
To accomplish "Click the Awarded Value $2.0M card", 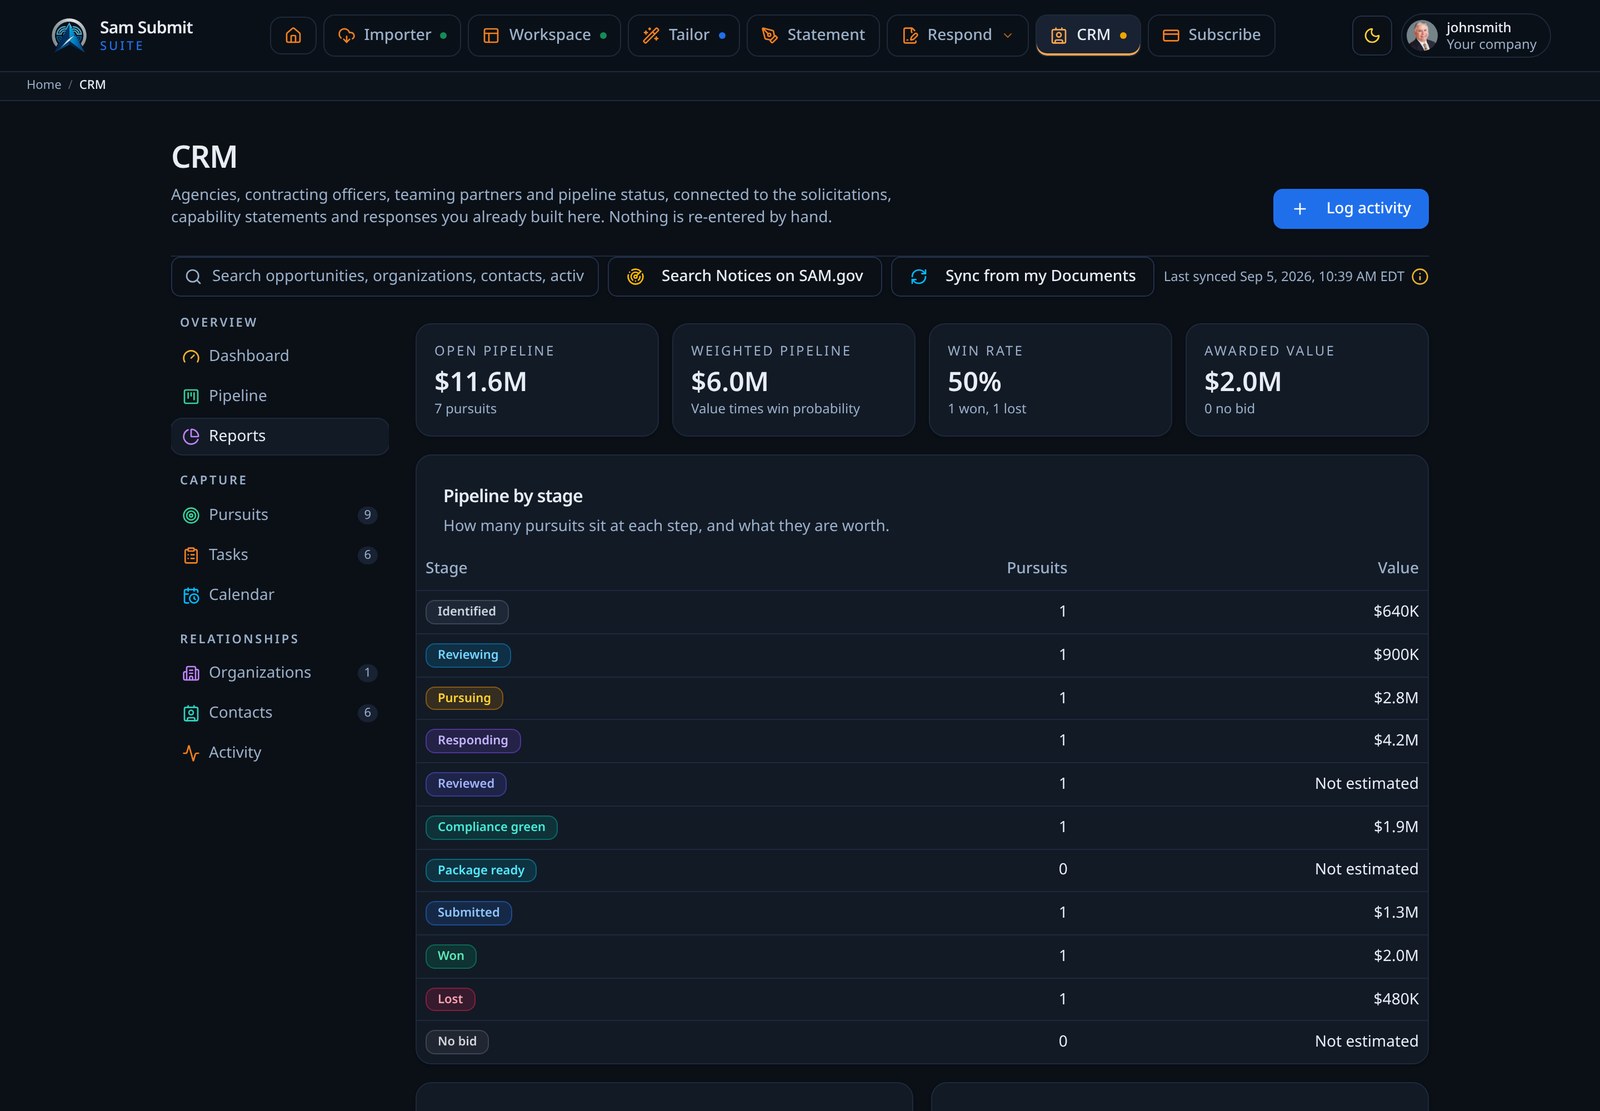I will pos(1307,380).
